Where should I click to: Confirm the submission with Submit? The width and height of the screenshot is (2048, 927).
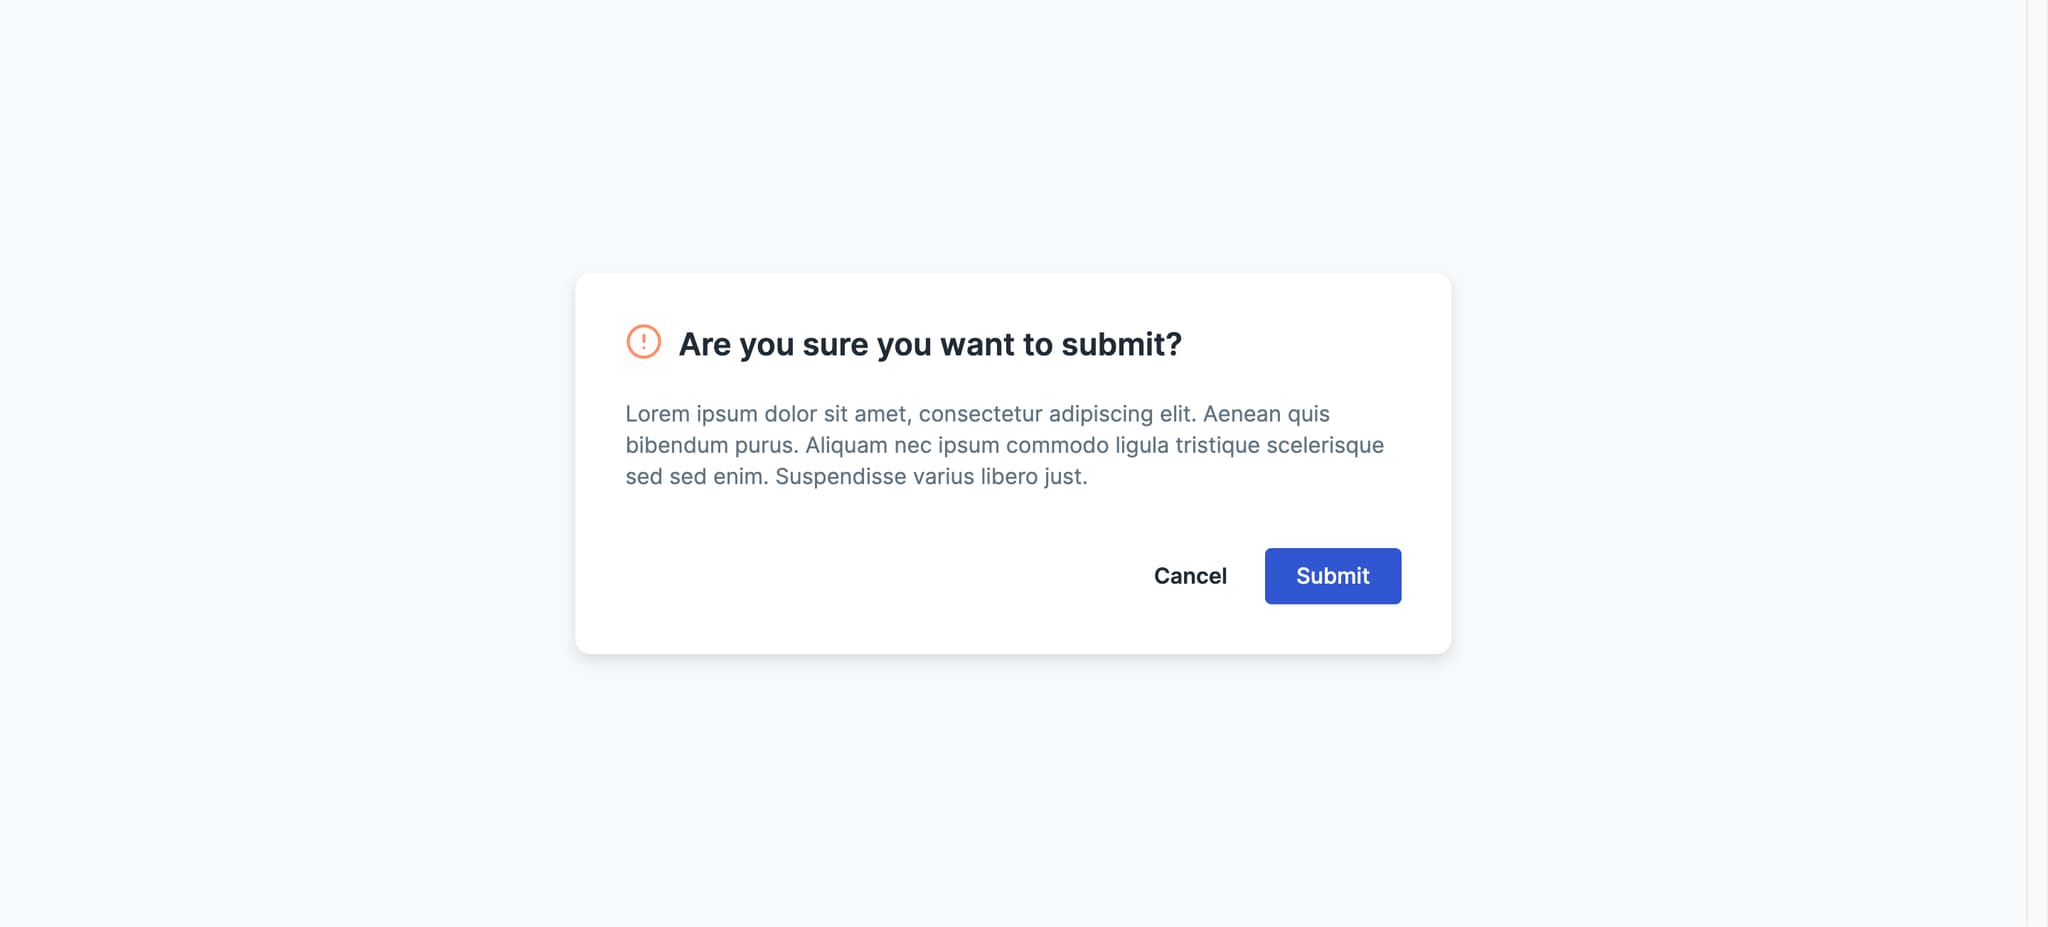tap(1332, 576)
